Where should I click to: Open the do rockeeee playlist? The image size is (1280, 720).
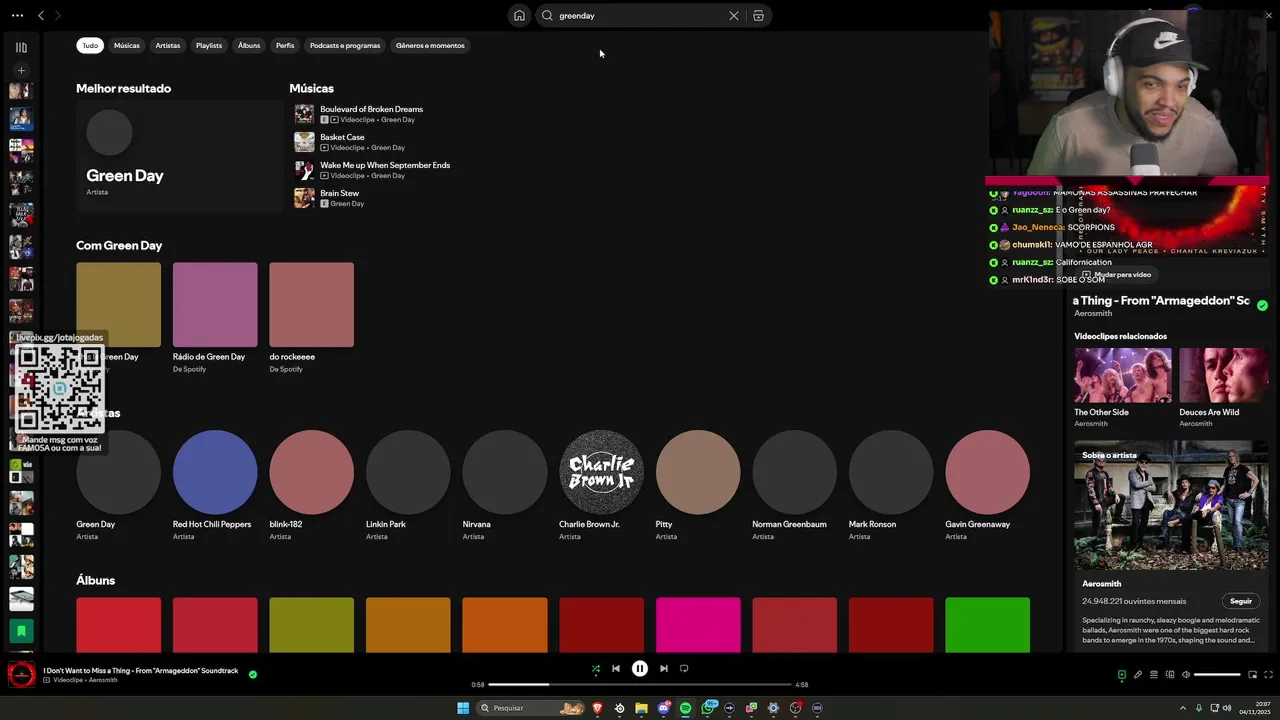[x=311, y=318]
